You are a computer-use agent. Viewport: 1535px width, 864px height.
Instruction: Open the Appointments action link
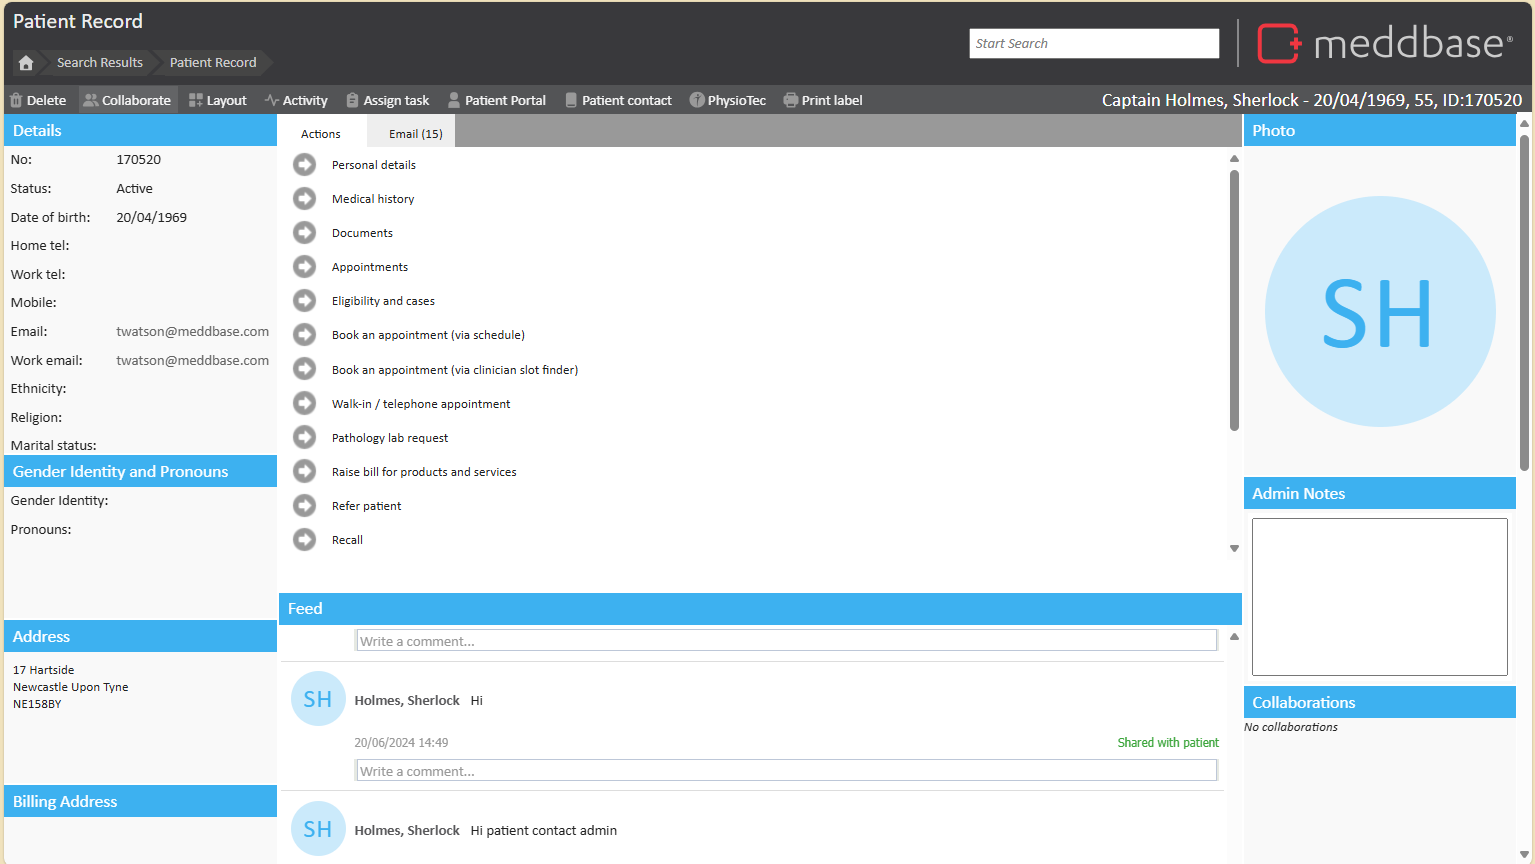(369, 267)
